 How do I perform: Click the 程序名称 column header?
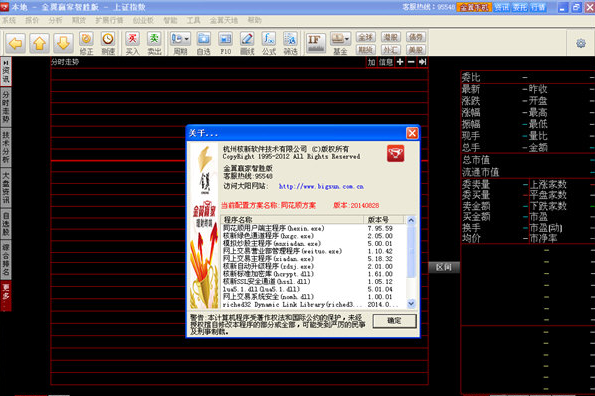coord(292,220)
